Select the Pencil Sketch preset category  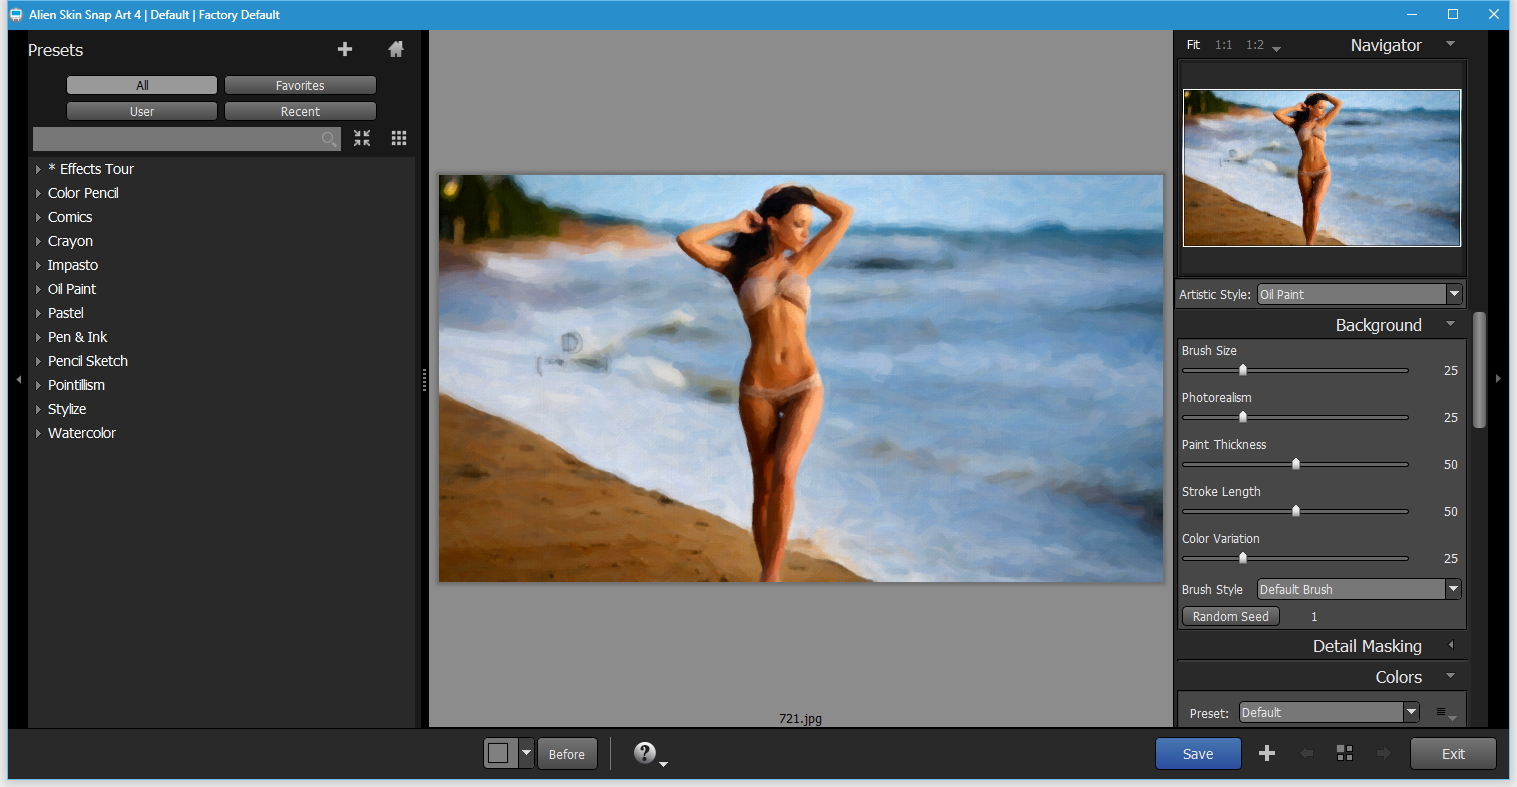[x=88, y=361]
